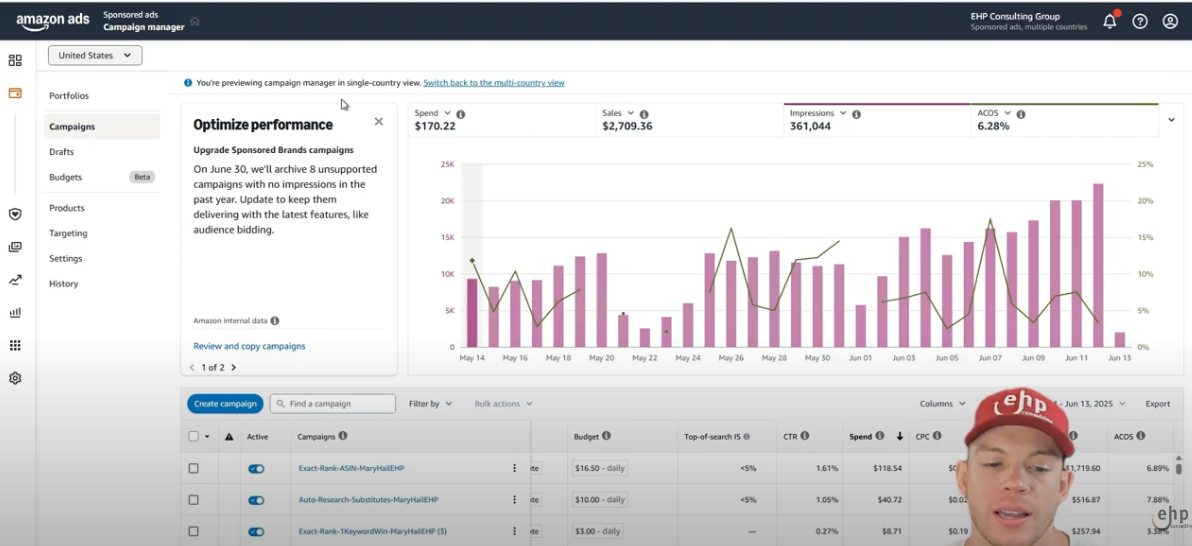Open the settings gear in left sidebar
The width and height of the screenshot is (1192, 546).
(x=15, y=378)
